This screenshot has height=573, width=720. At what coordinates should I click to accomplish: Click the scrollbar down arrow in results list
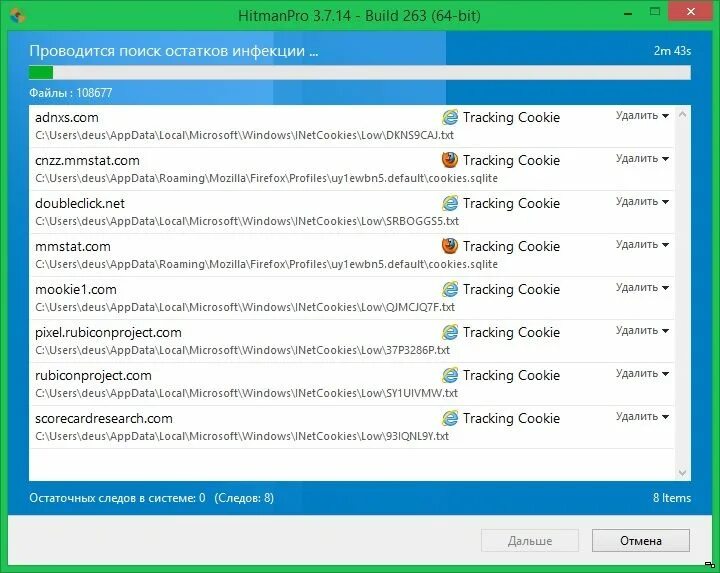pyautogui.click(x=682, y=472)
